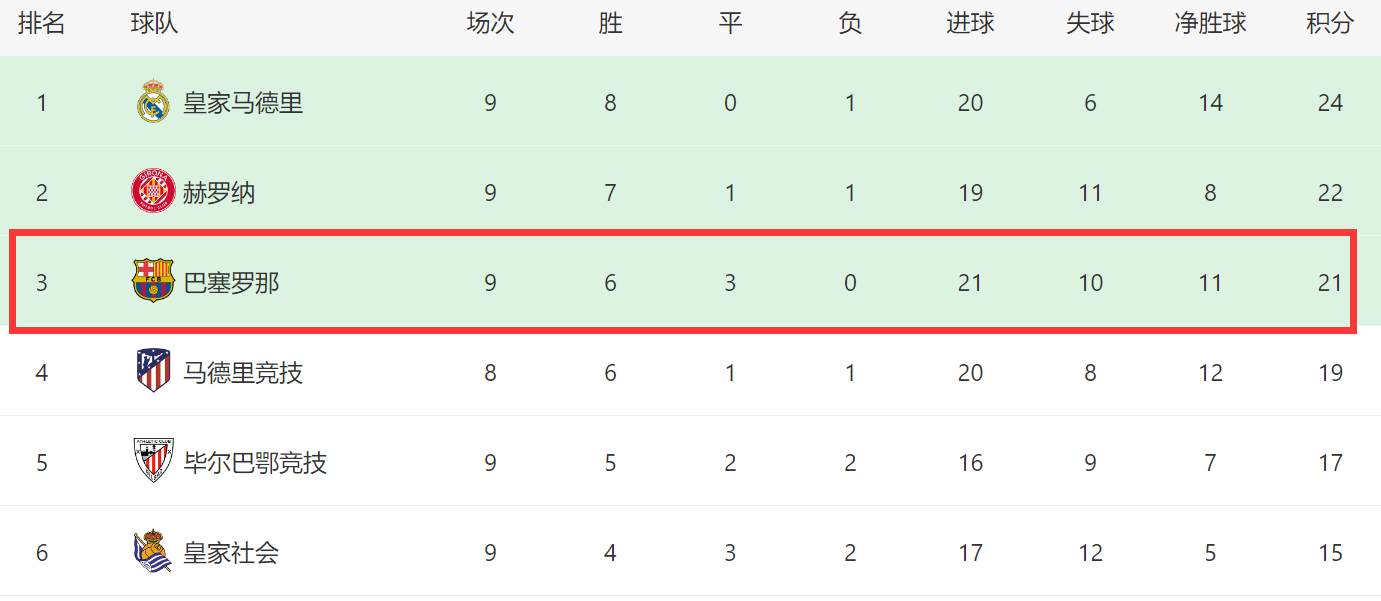Click the 排名 column header
1381x601 pixels.
click(x=41, y=24)
